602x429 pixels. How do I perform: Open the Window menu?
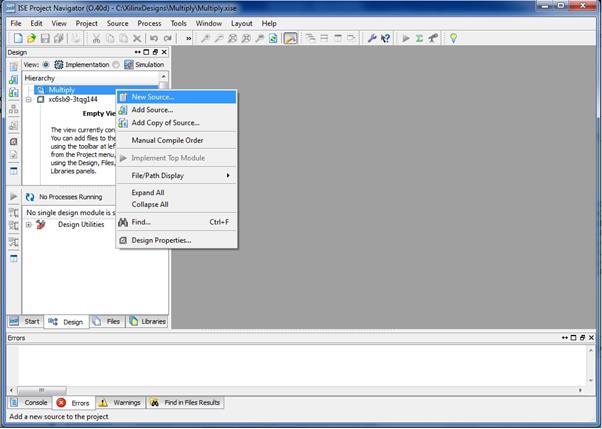point(208,23)
